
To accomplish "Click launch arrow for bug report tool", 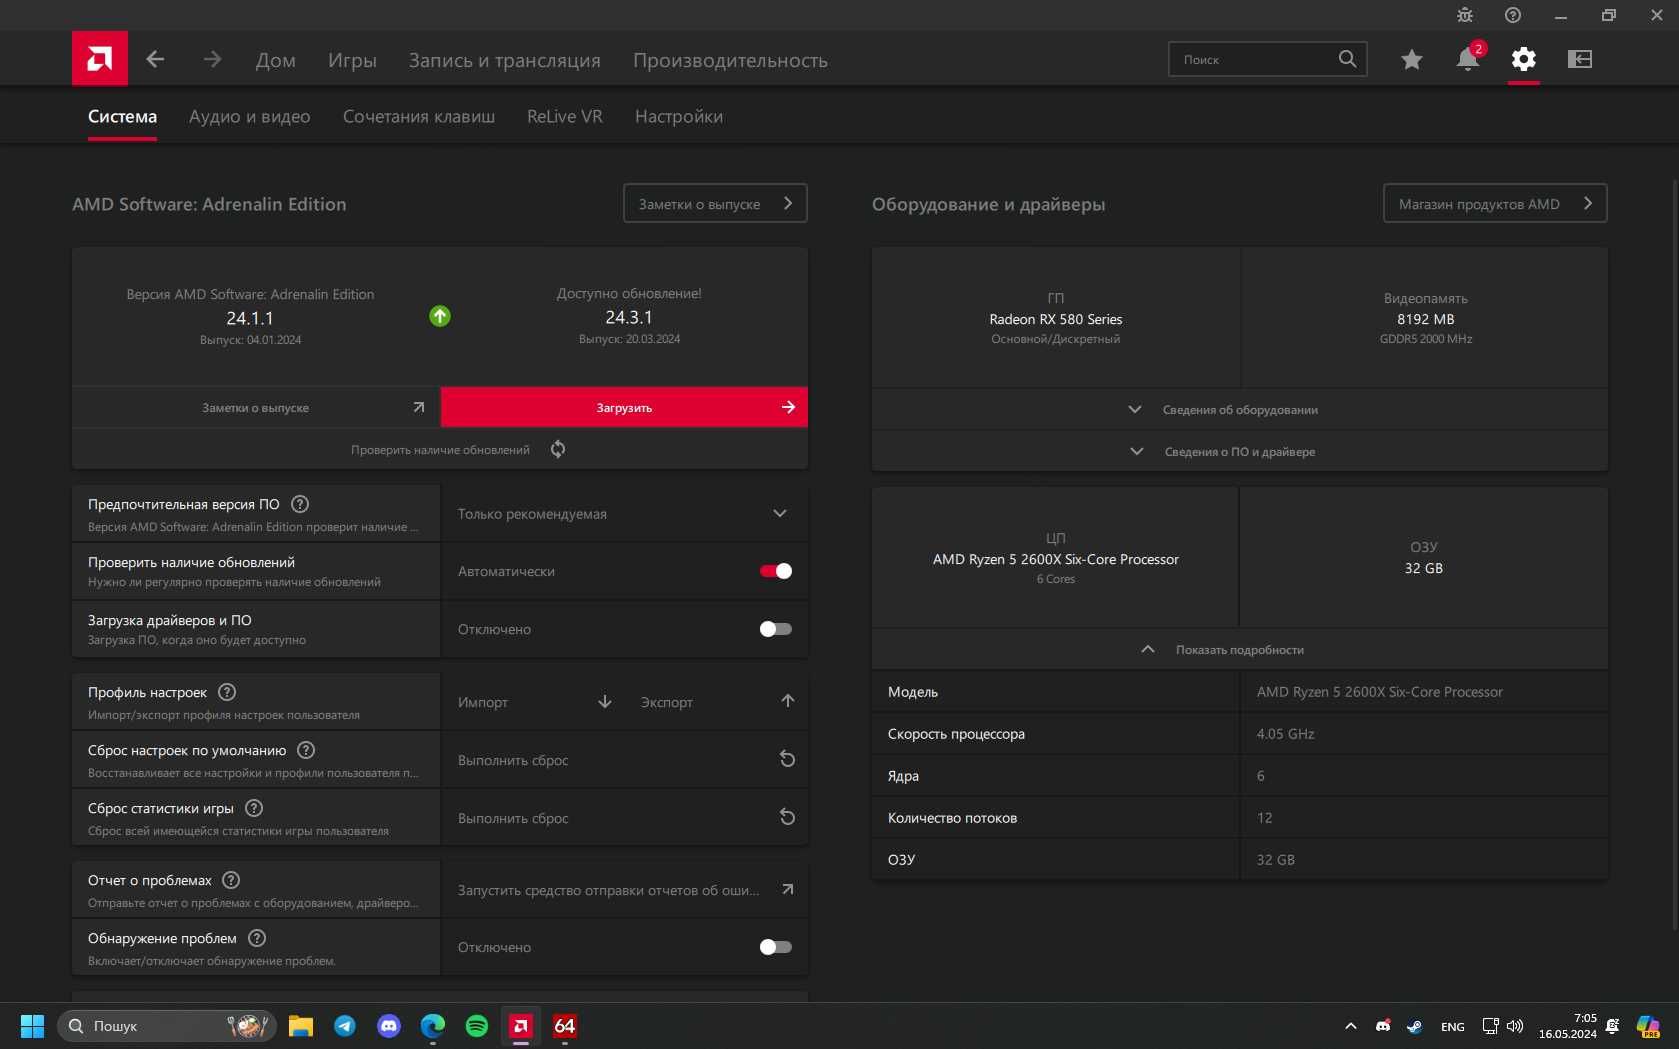I will point(788,889).
